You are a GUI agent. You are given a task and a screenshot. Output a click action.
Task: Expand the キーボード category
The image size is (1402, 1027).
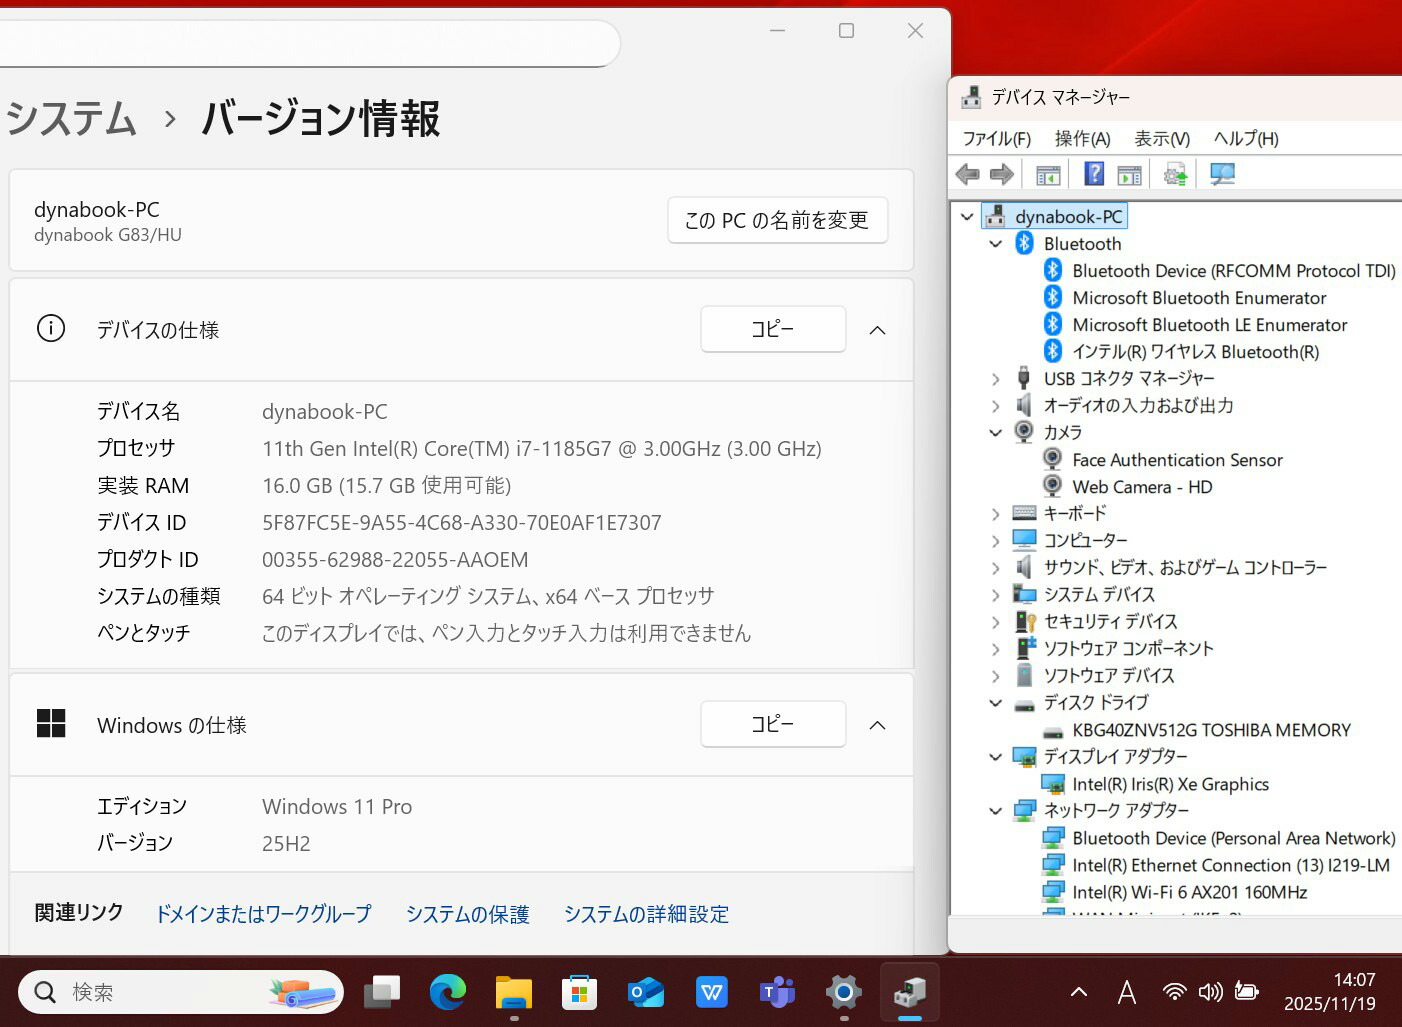995,513
